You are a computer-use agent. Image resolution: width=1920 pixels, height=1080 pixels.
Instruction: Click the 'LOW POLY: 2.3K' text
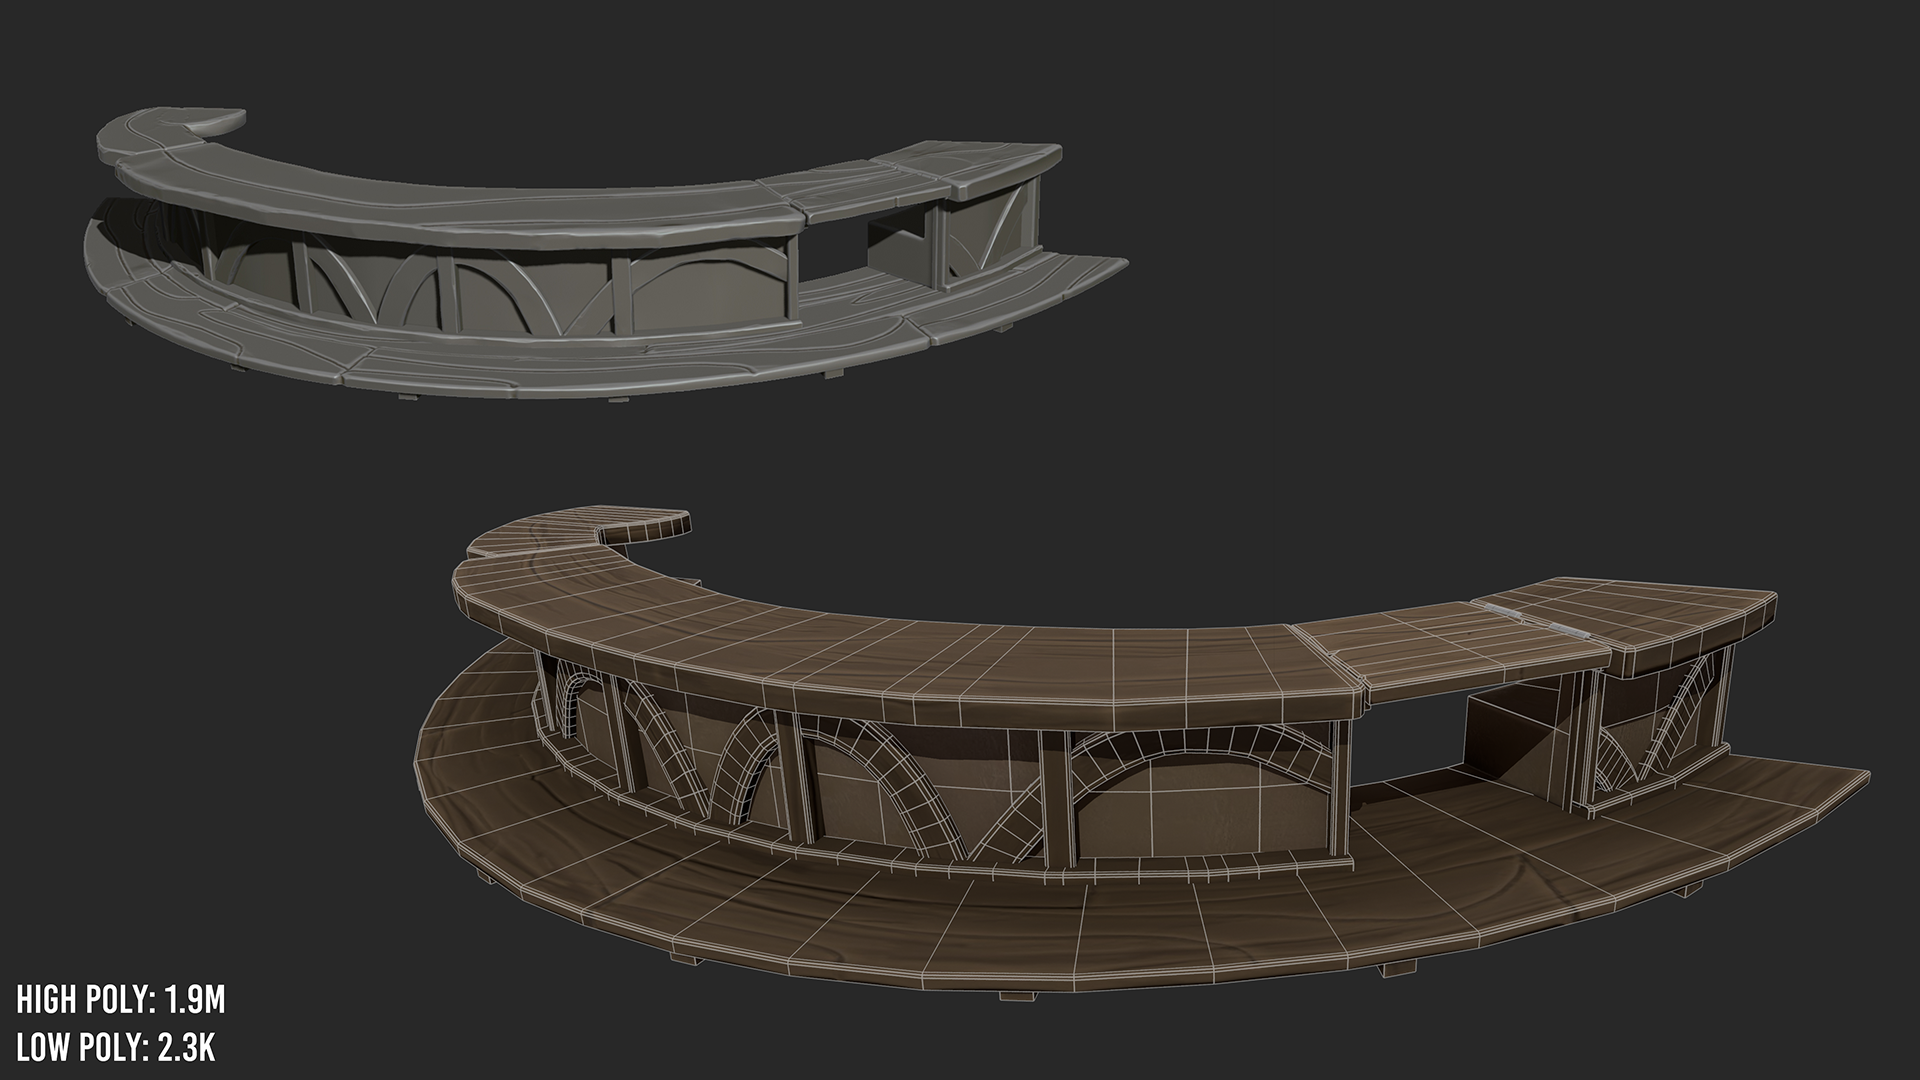tap(116, 1049)
